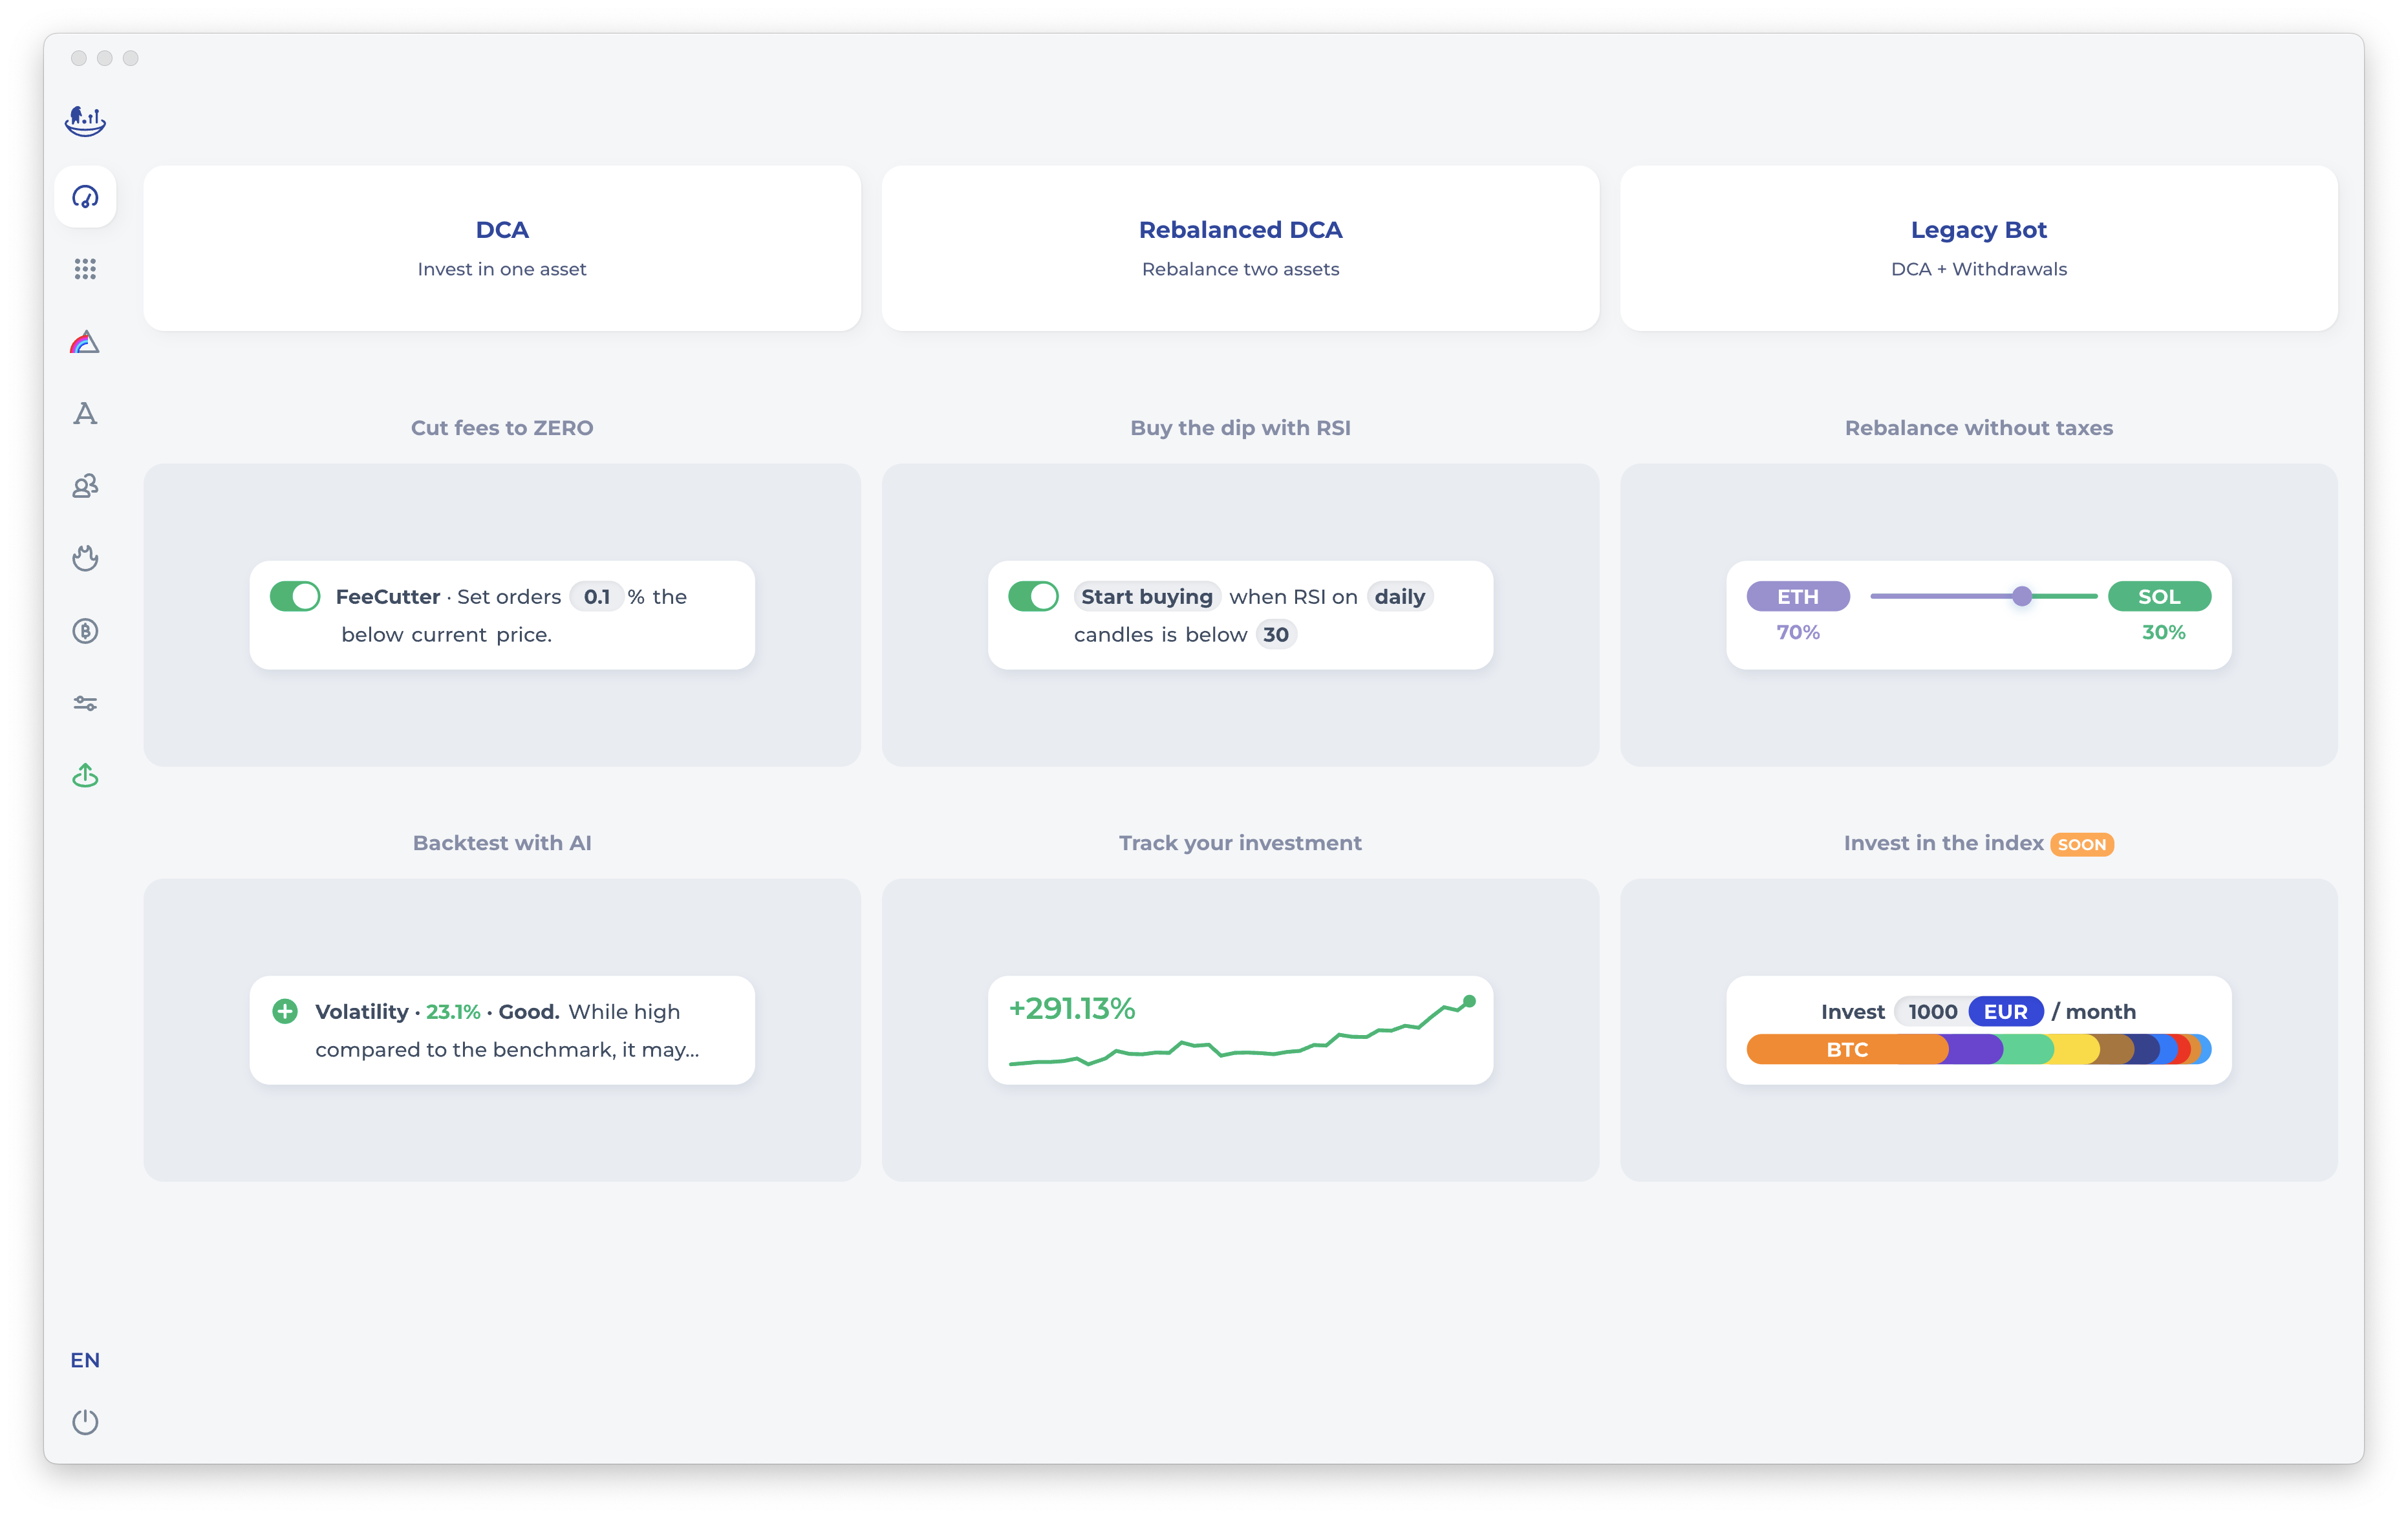Open the letter A icon in sidebar
The width and height of the screenshot is (2408, 1518).
(x=85, y=414)
